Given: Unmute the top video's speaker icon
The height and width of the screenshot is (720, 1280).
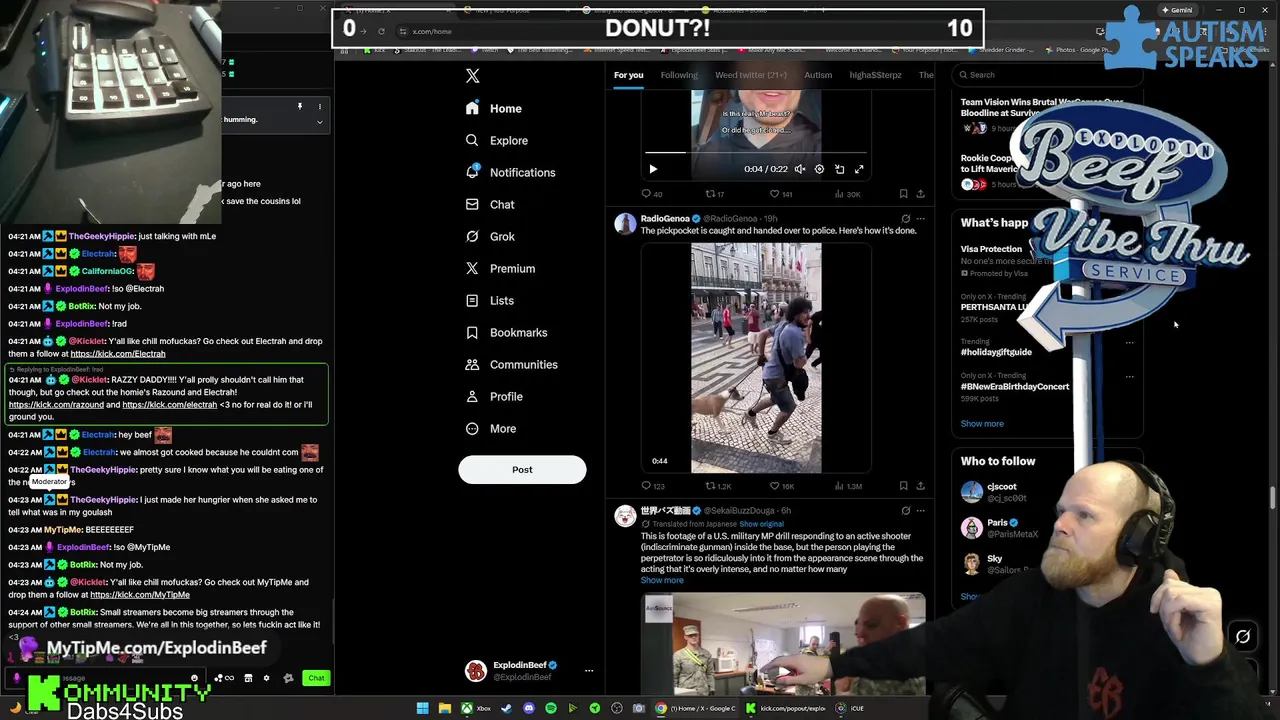Looking at the screenshot, I should [799, 169].
